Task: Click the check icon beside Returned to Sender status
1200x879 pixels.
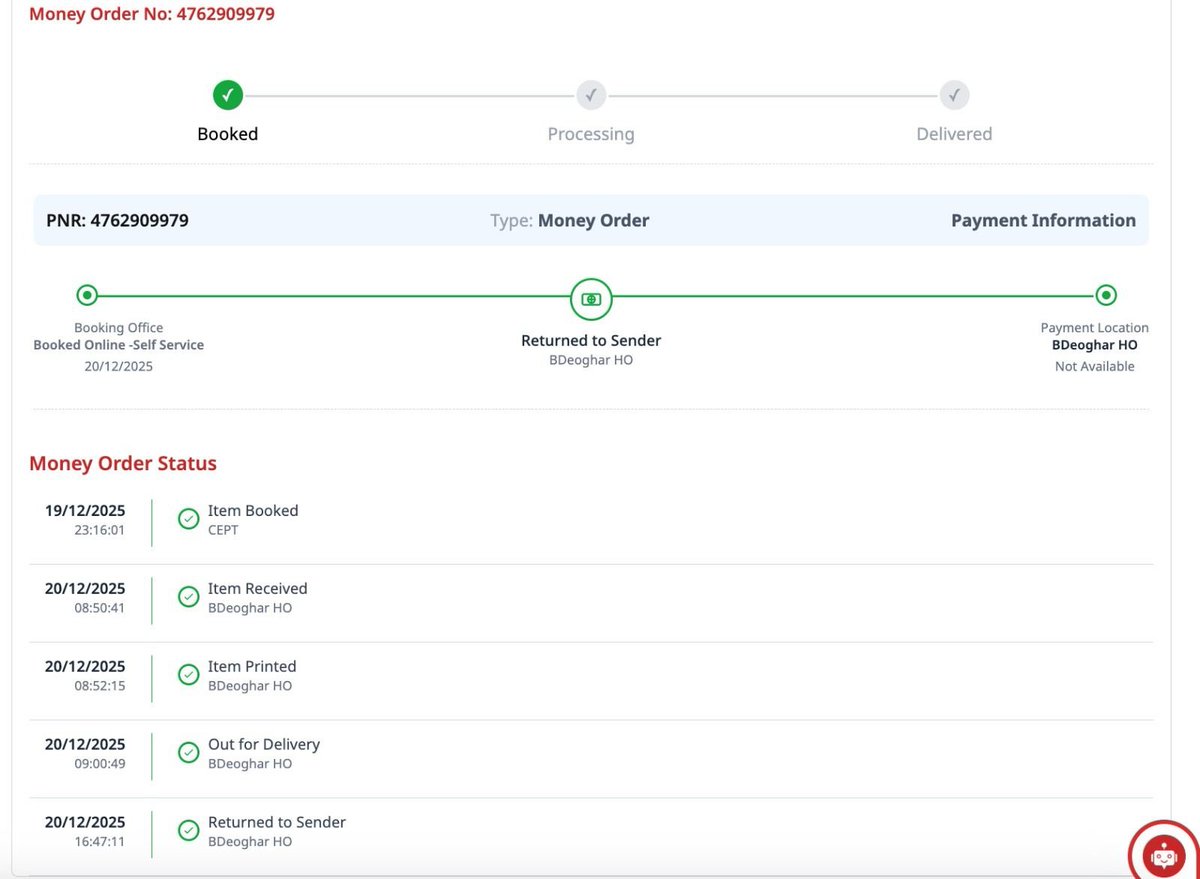Action: point(188,830)
